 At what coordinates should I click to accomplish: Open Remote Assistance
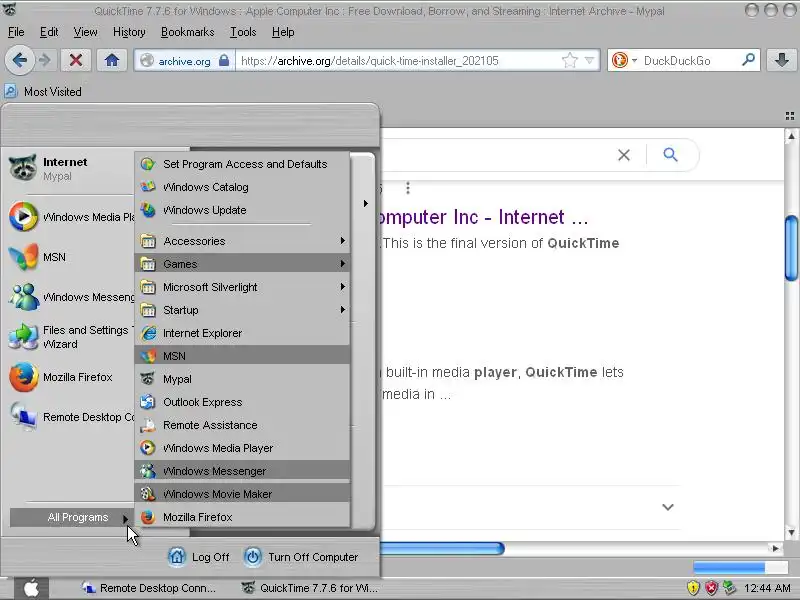pyautogui.click(x=243, y=424)
